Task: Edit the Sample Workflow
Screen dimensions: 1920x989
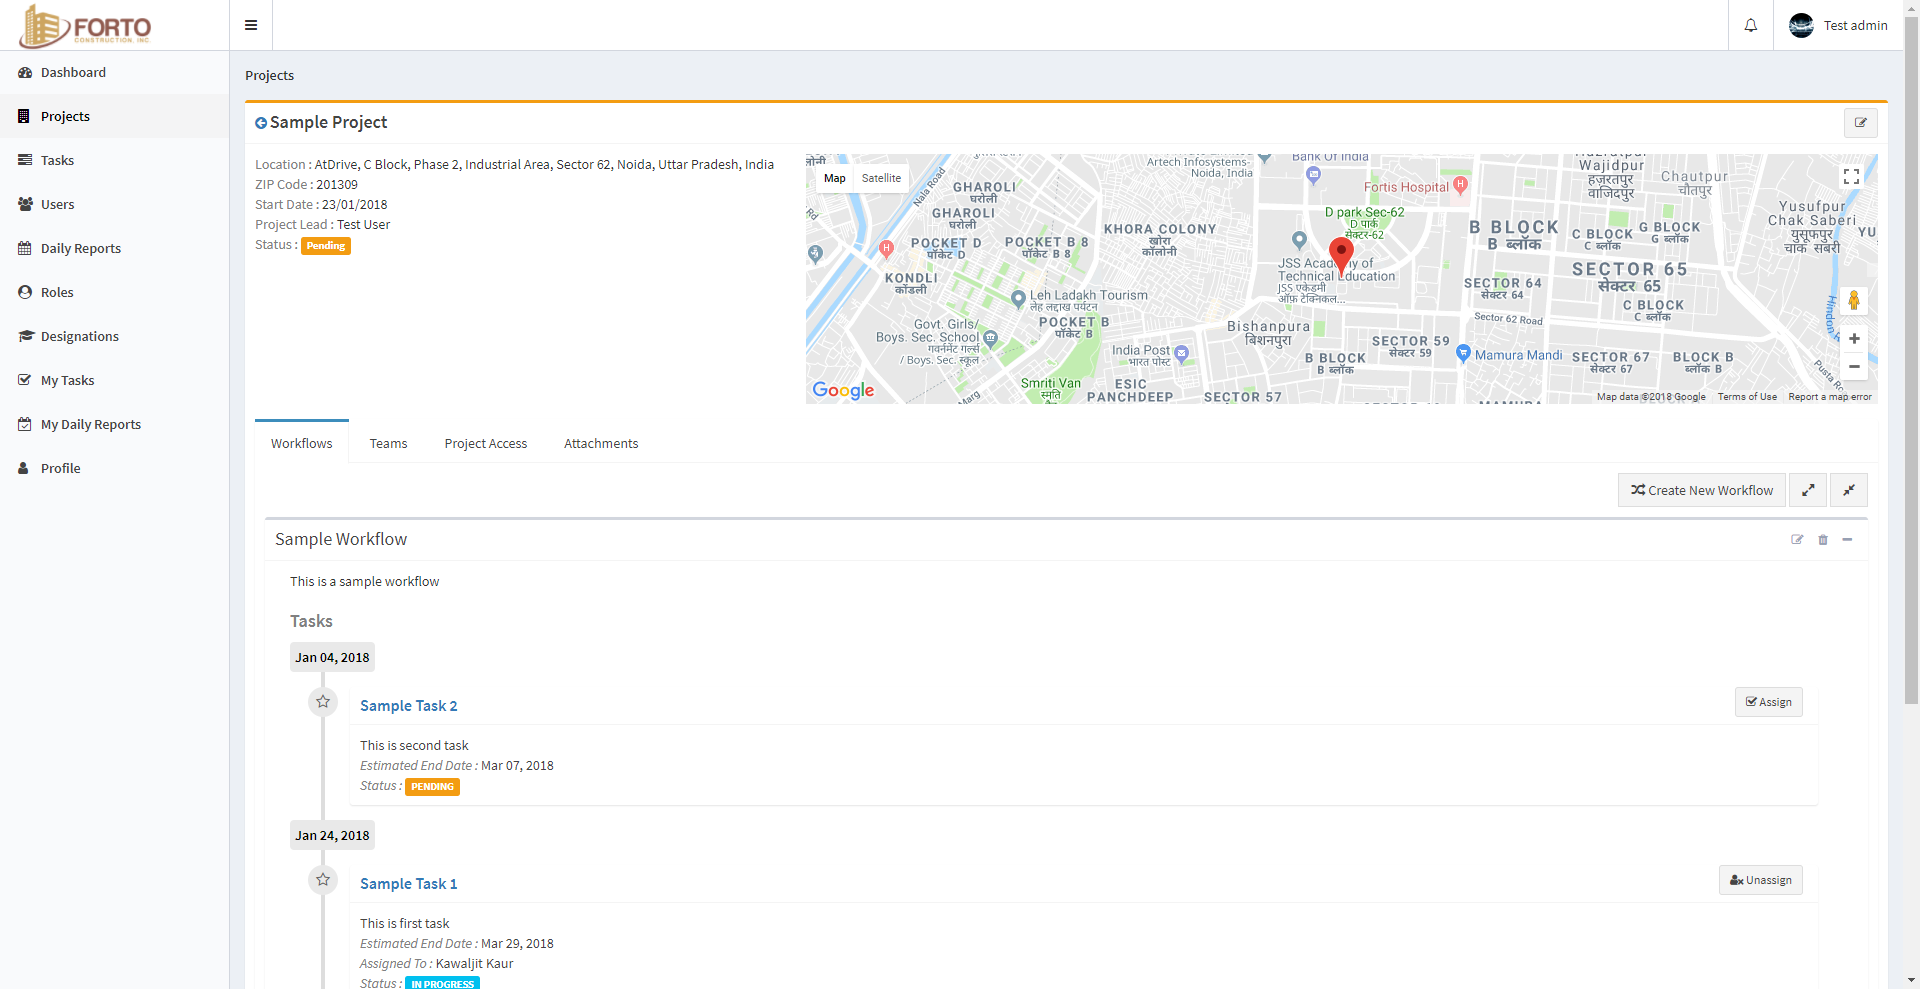Action: tap(1797, 540)
